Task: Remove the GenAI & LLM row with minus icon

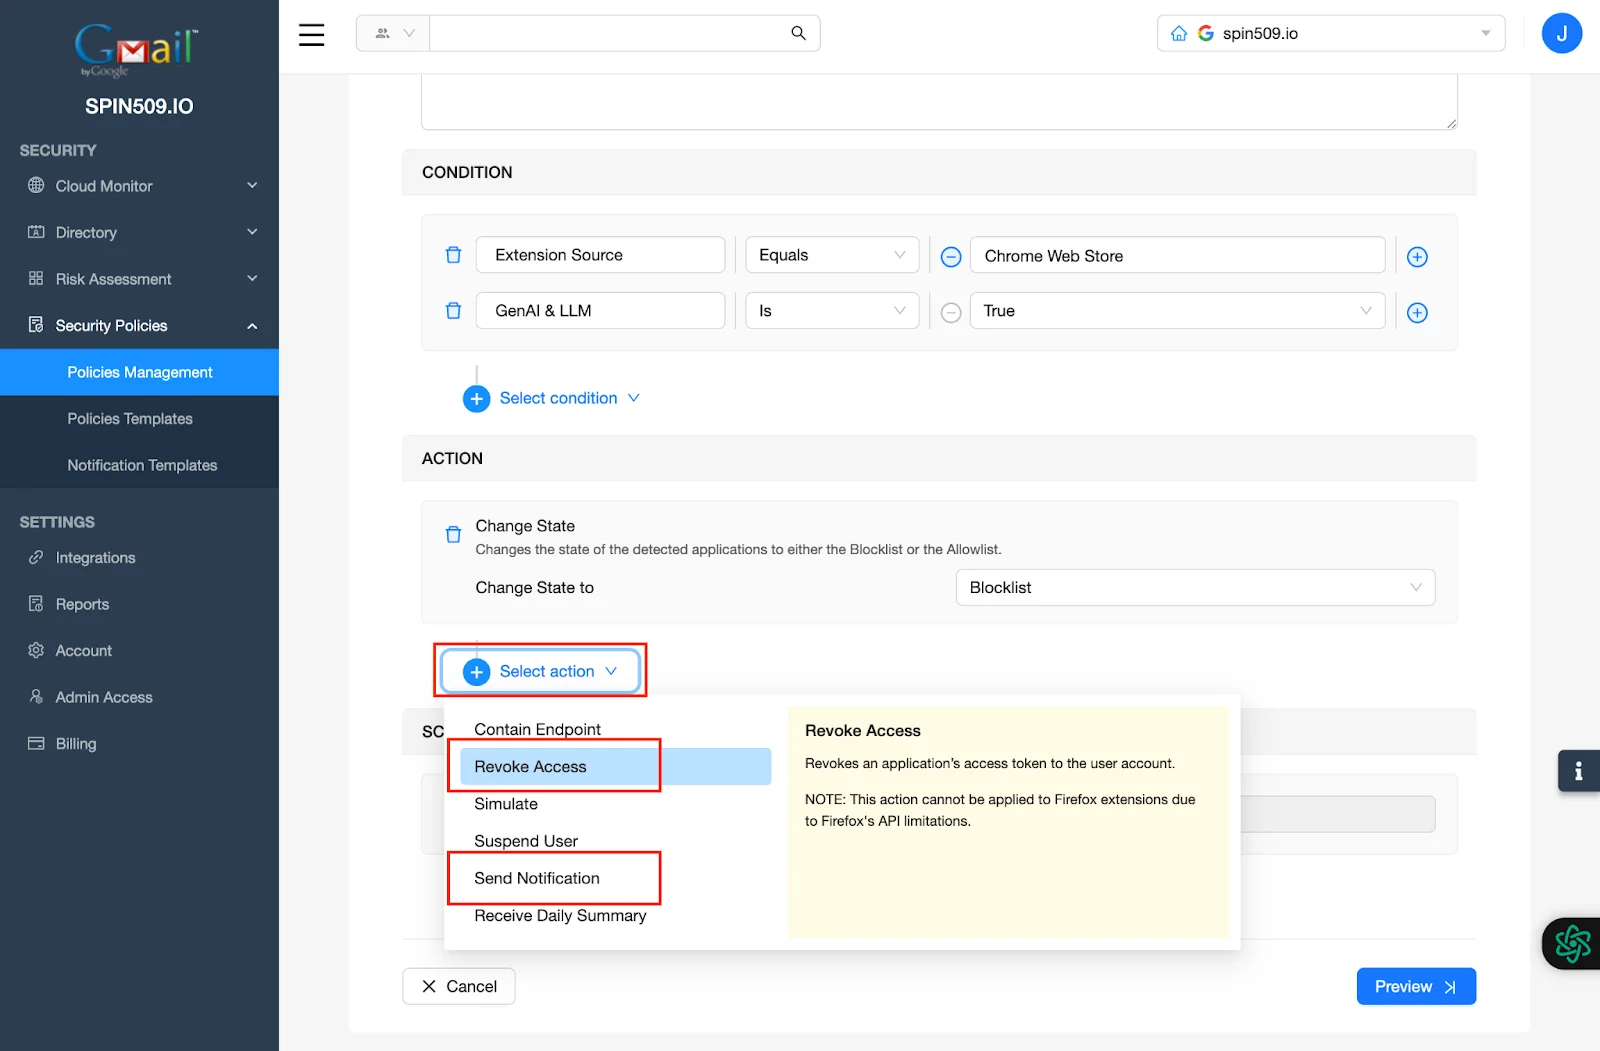Action: [x=950, y=312]
